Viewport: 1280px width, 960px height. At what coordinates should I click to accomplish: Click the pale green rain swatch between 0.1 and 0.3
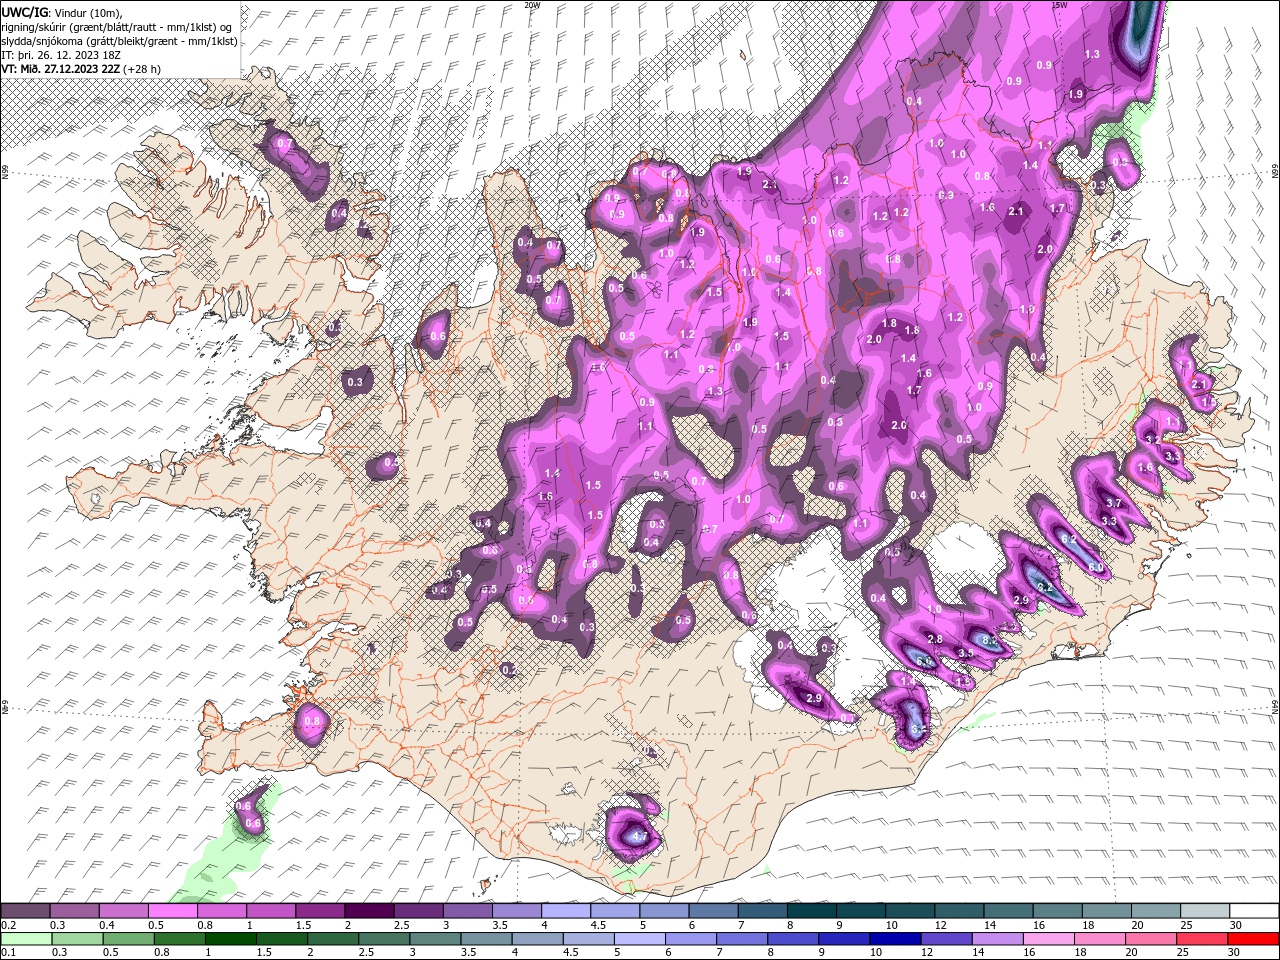tap(25, 939)
